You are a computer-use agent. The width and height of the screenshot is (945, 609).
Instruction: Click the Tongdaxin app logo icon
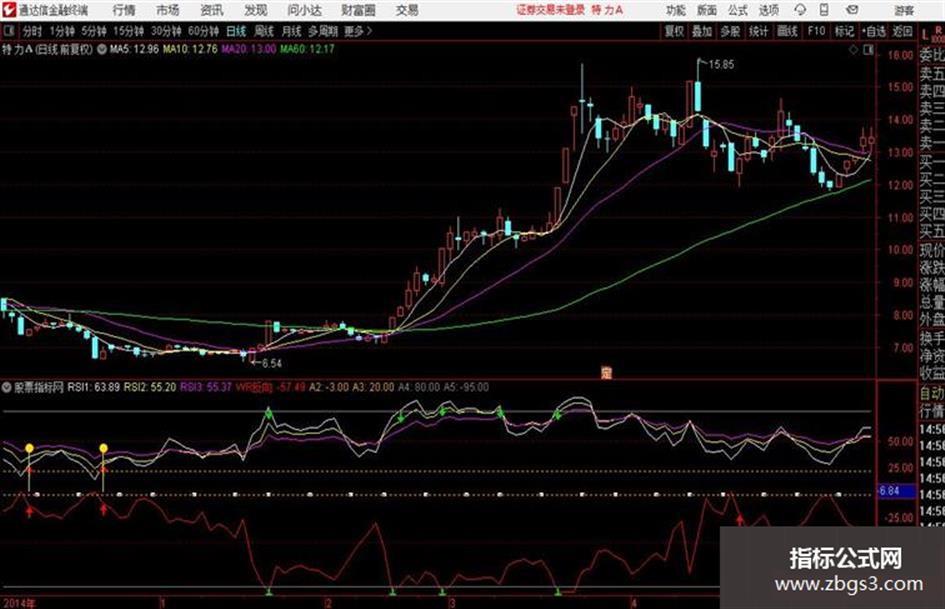pos(9,10)
